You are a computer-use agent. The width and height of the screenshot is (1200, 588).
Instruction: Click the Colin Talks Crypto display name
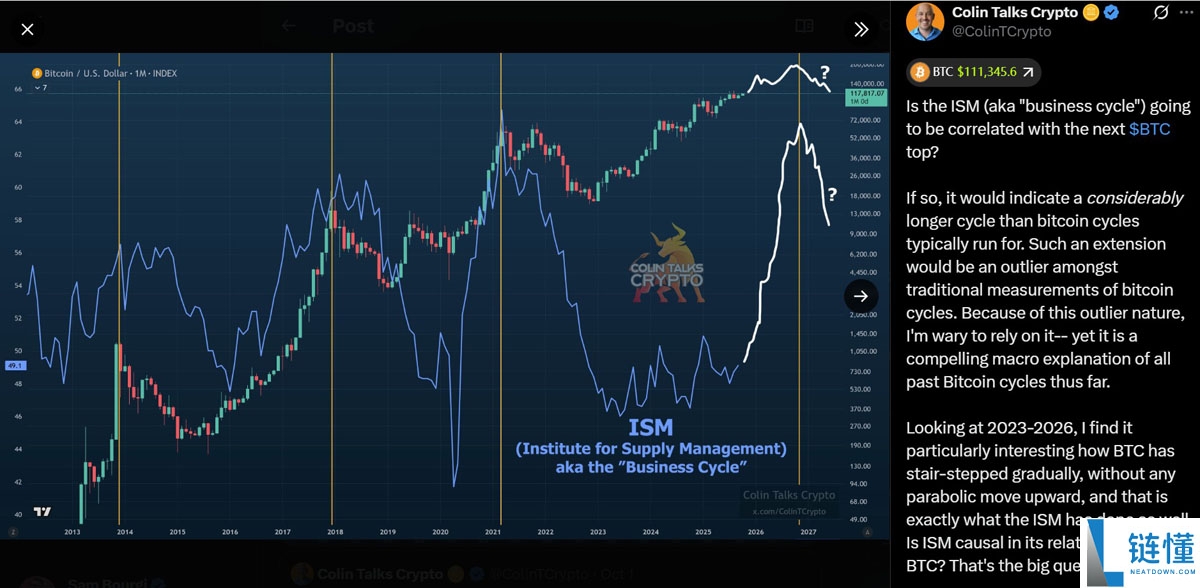[1015, 13]
